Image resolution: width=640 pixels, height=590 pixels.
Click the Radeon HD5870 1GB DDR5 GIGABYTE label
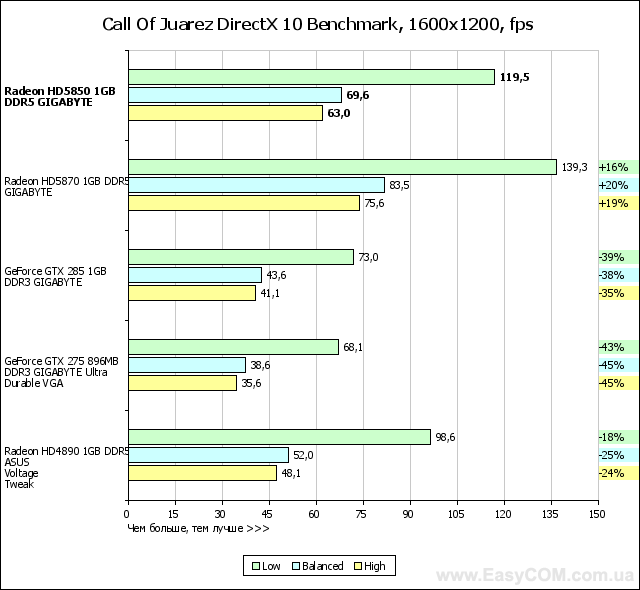(66, 186)
